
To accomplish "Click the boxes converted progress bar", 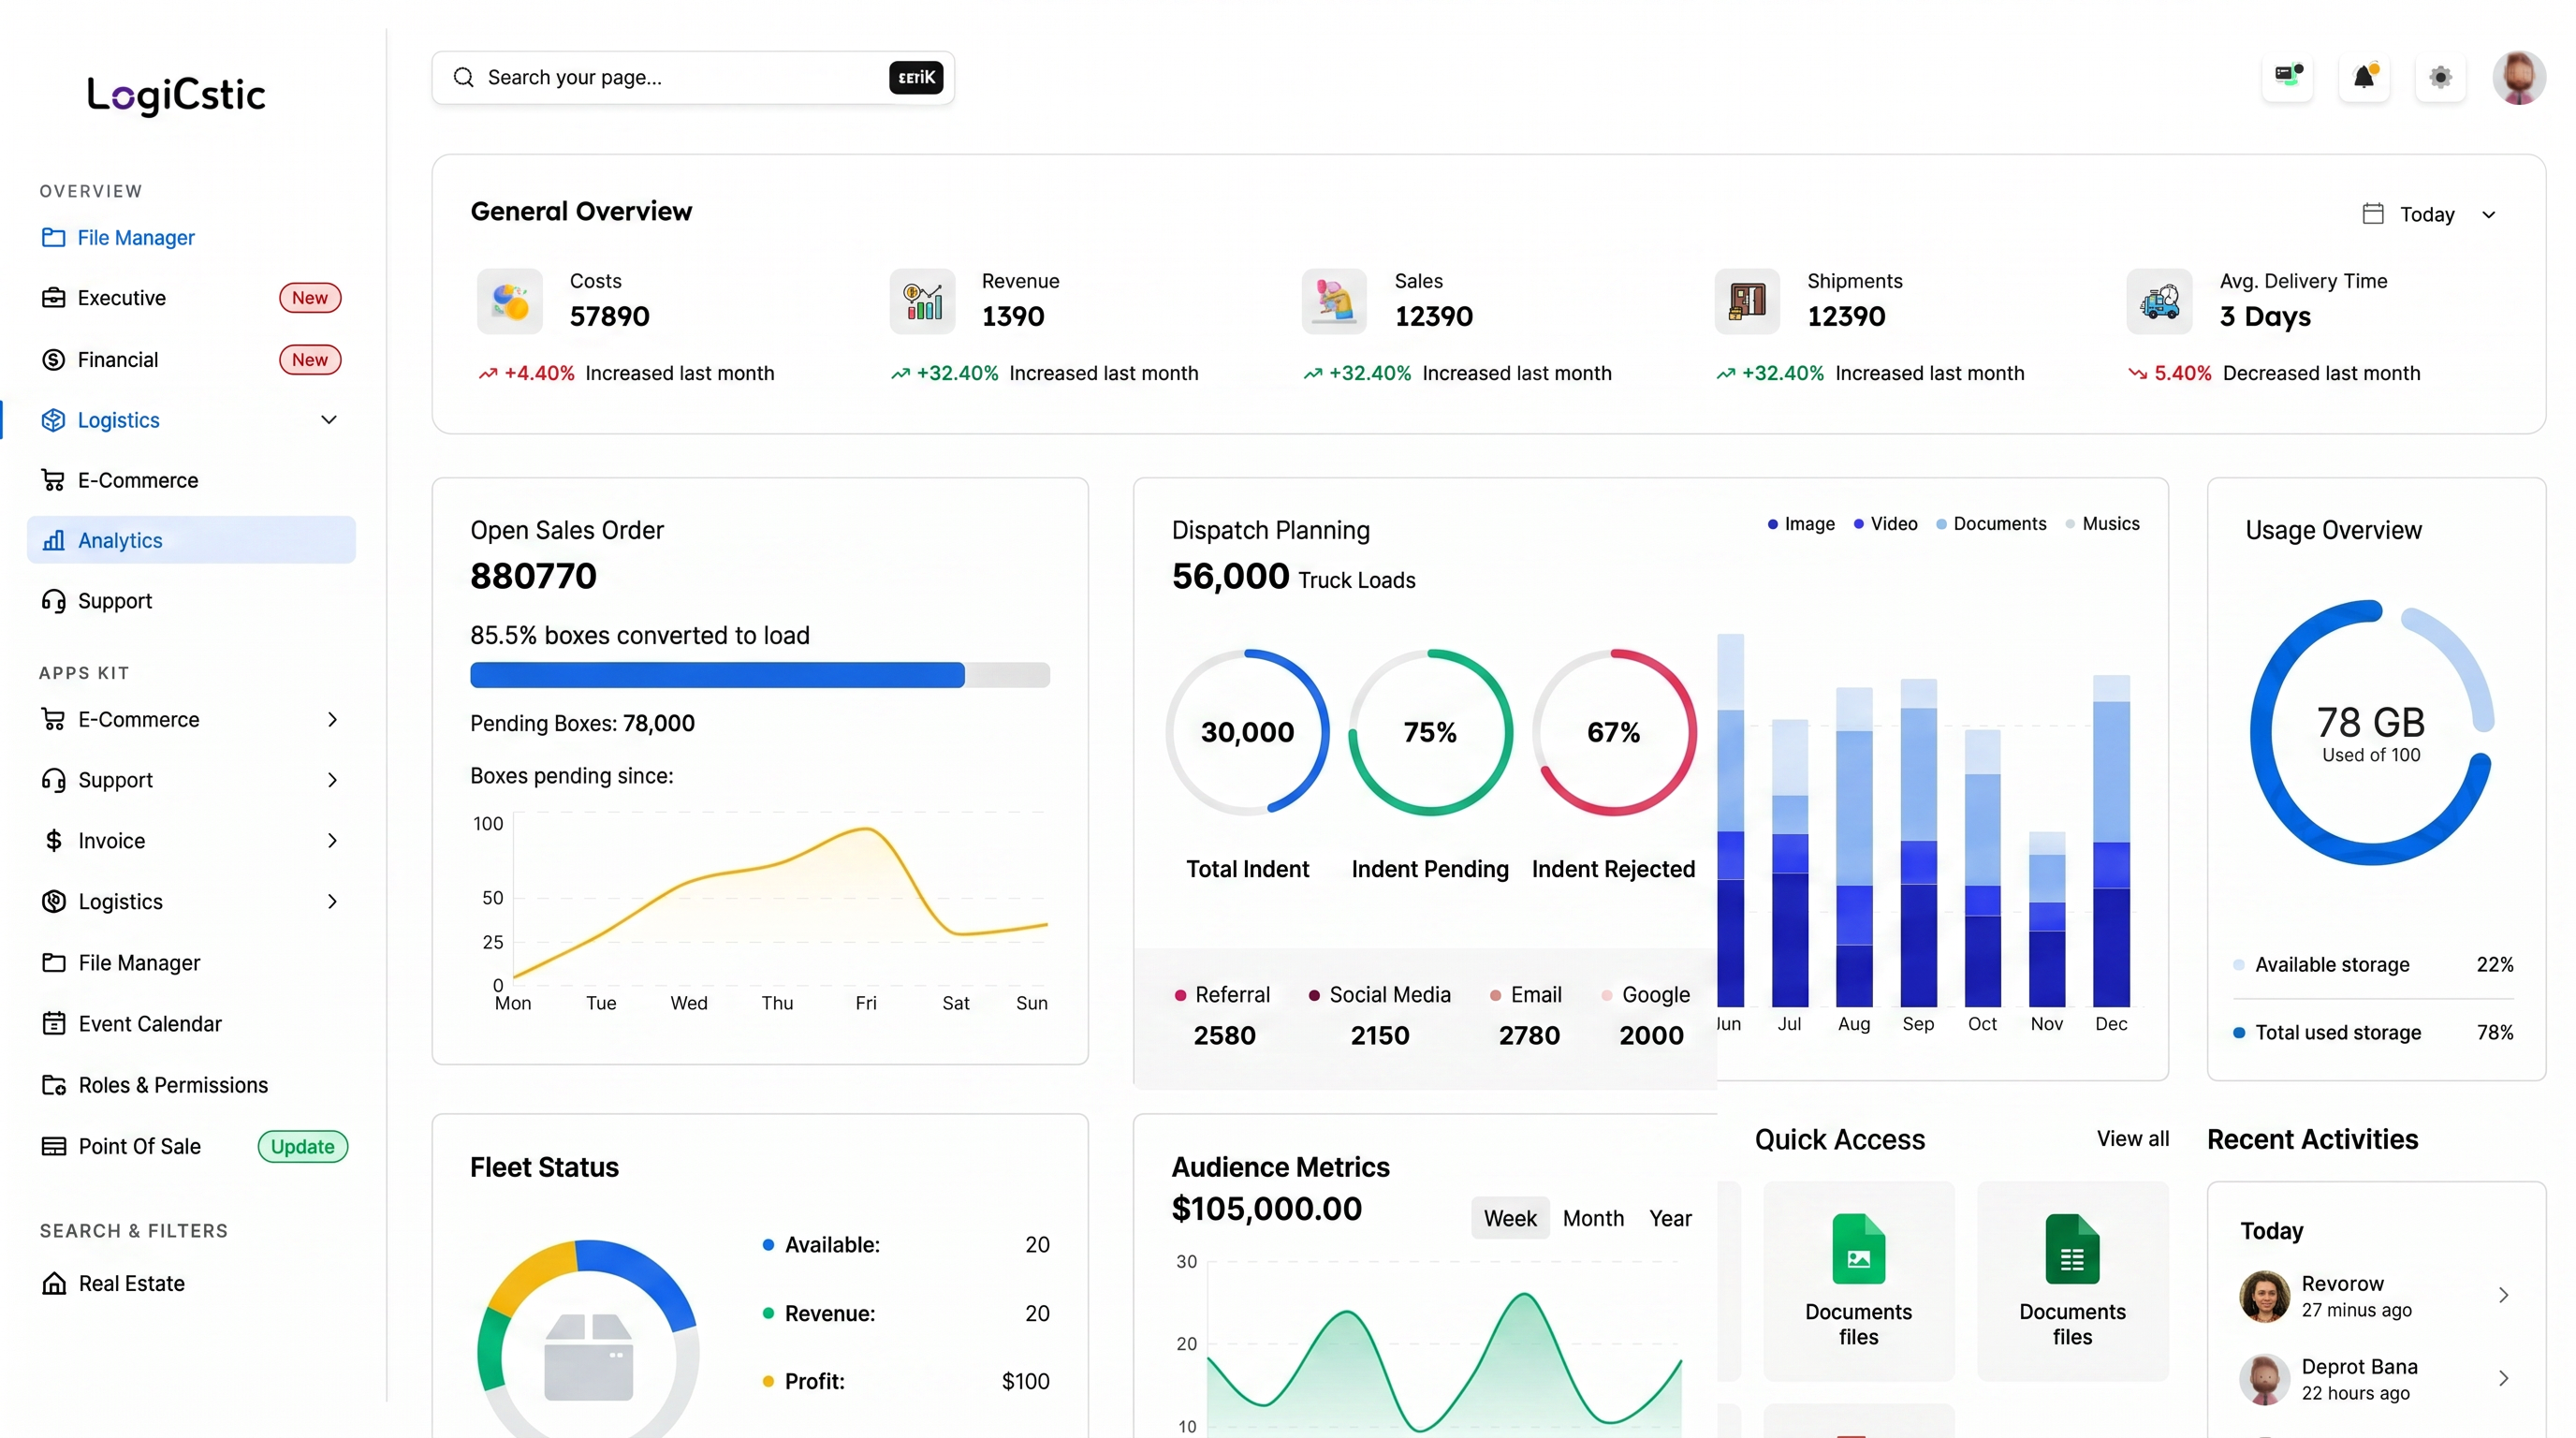I will click(x=760, y=675).
